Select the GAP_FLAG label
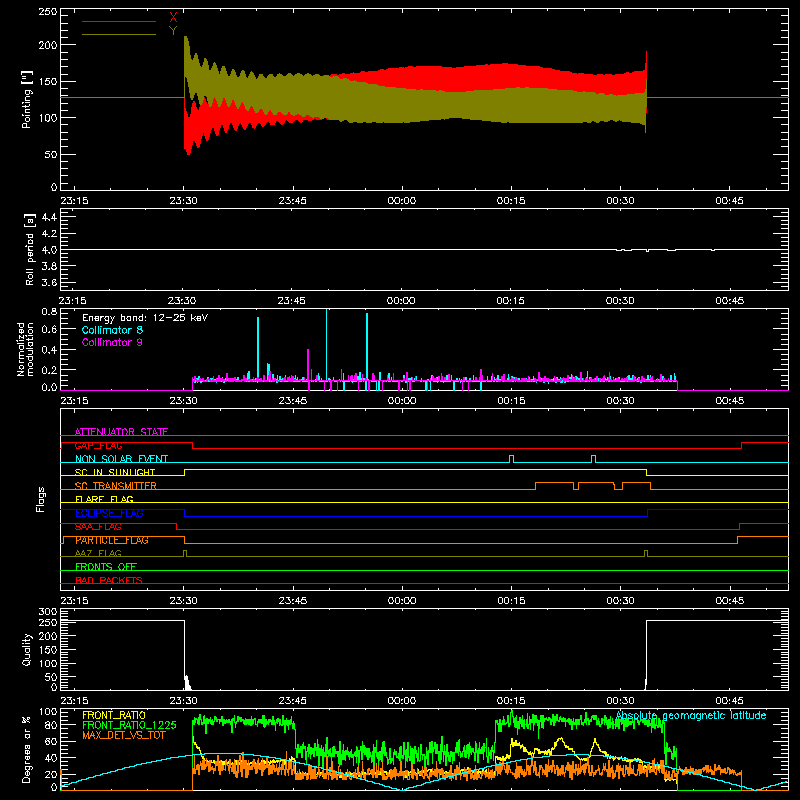 coord(98,445)
